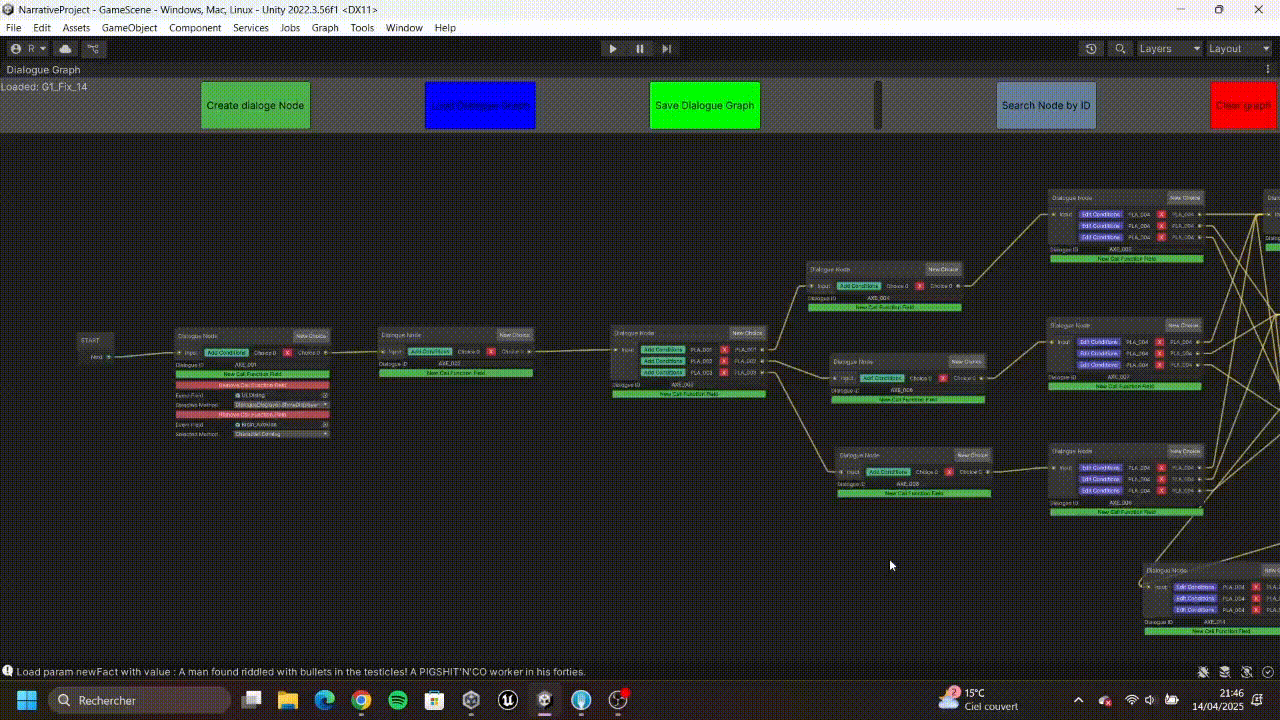Open first Selected Method dropdown on AXE_001
This screenshot has height=720, width=1280.
[x=282, y=405]
